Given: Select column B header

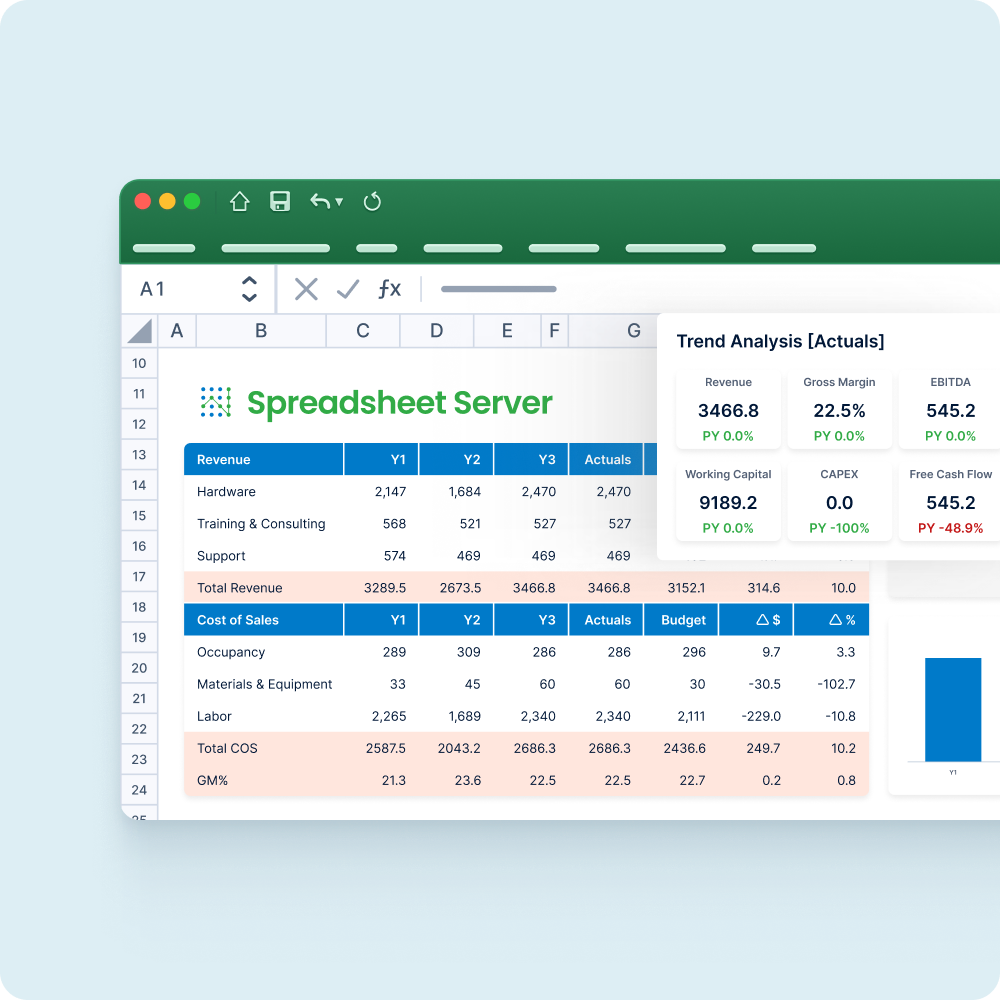Looking at the screenshot, I should [x=261, y=331].
